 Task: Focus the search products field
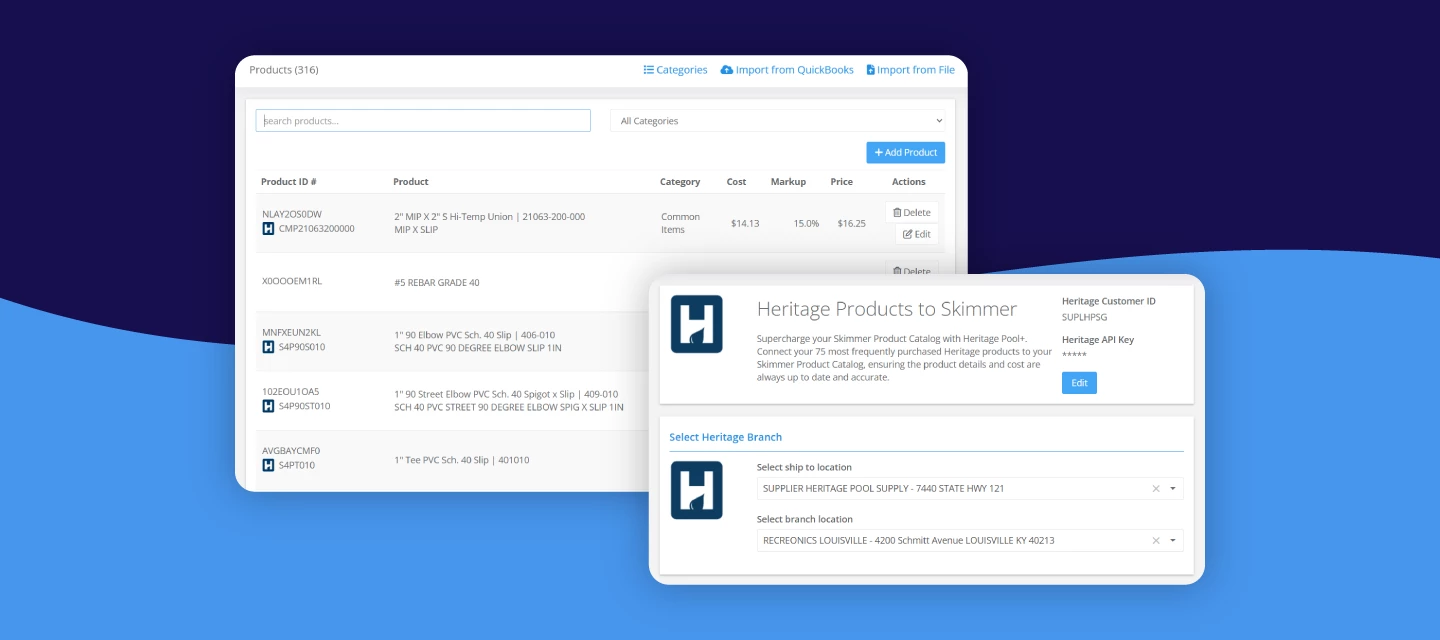423,121
